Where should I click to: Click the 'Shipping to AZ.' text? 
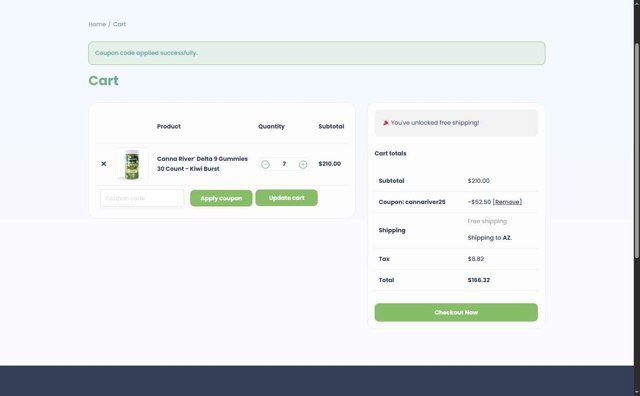[x=489, y=238]
